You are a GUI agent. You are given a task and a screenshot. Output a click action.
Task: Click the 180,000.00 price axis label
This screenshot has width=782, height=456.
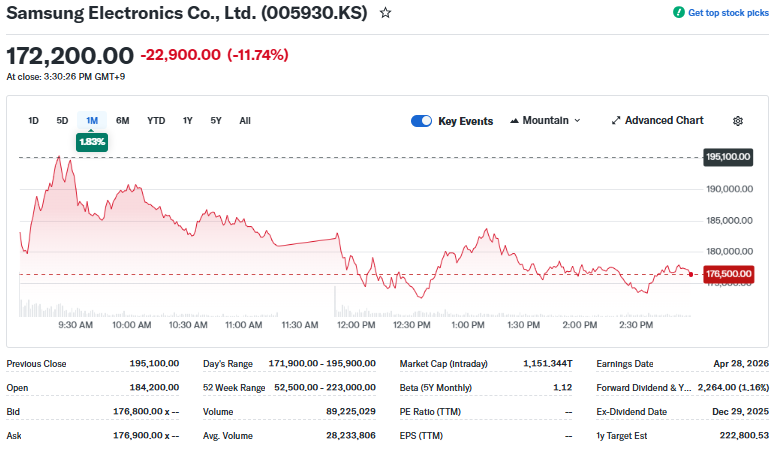pyautogui.click(x=729, y=251)
